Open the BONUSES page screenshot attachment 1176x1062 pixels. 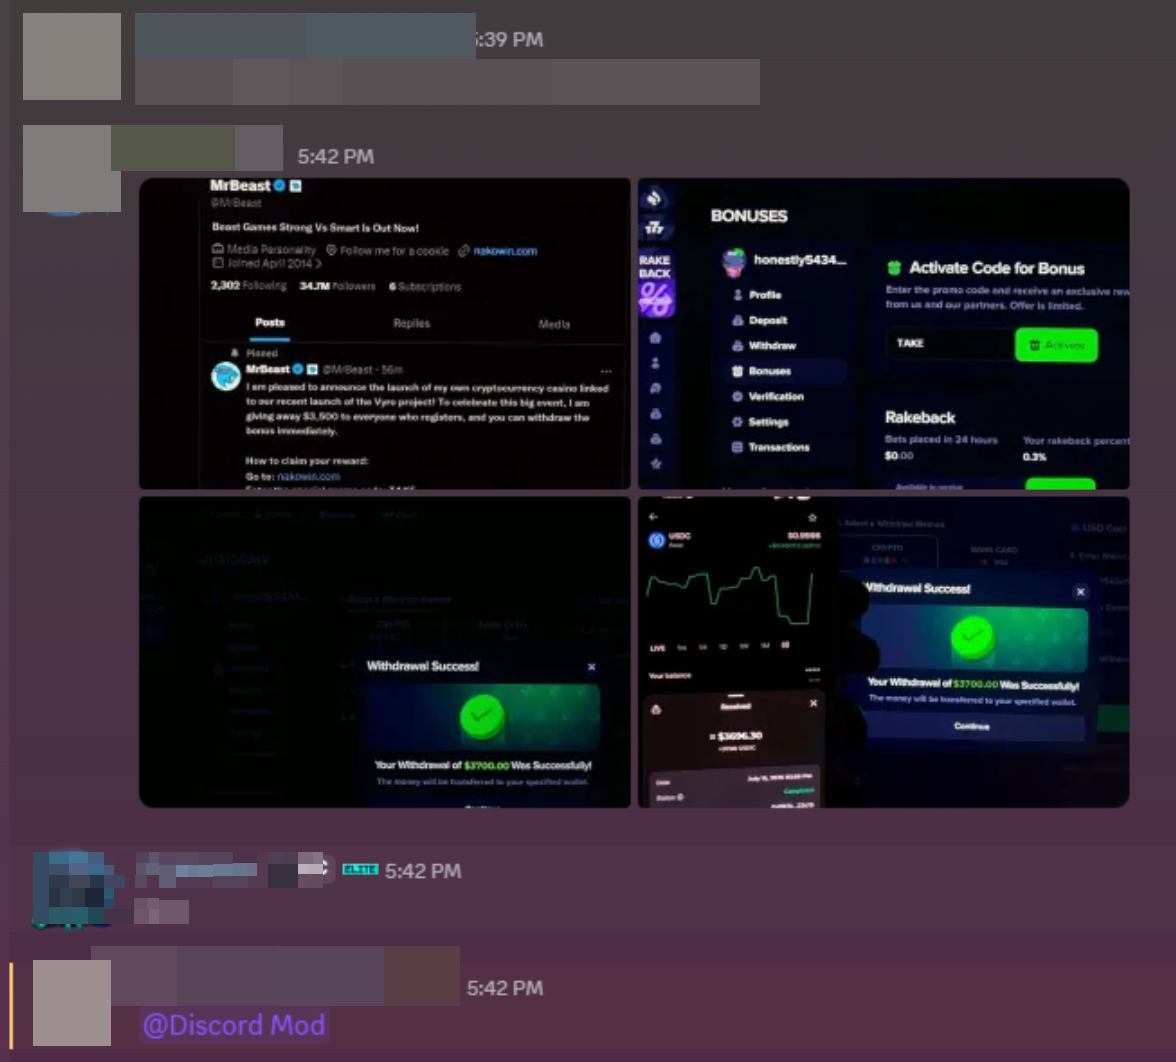[x=884, y=334]
